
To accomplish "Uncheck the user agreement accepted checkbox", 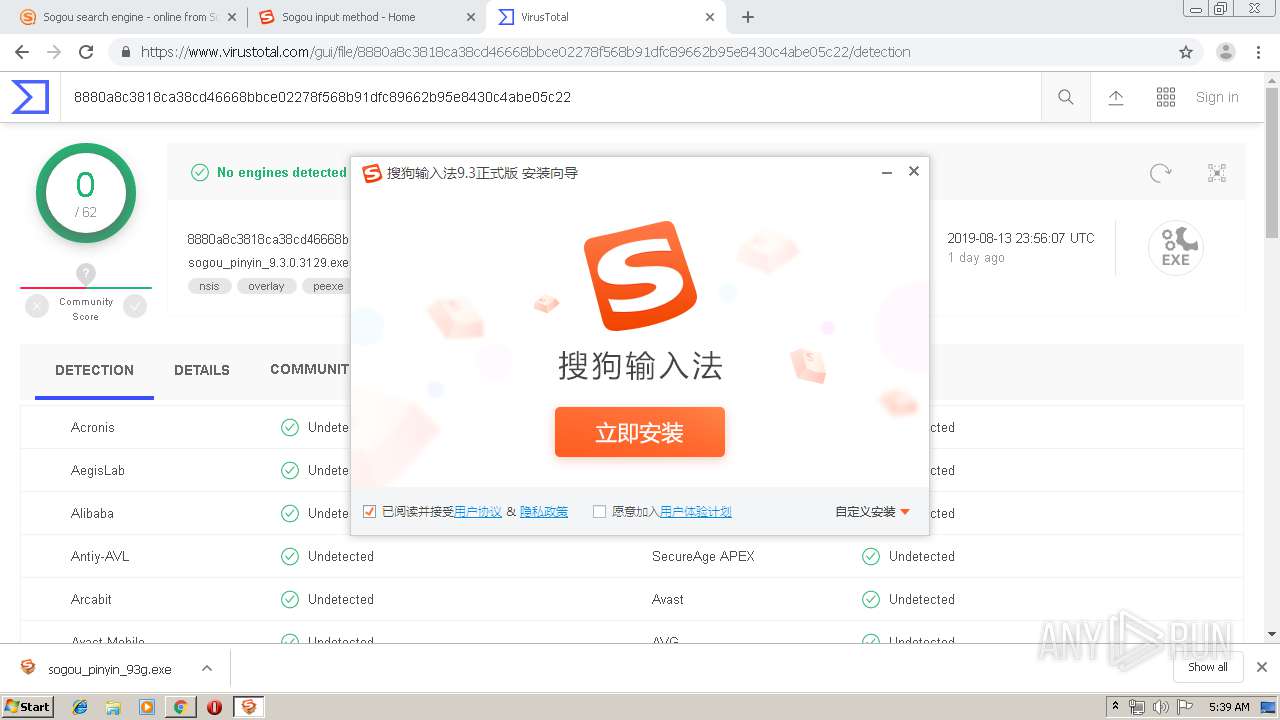I will coord(370,511).
